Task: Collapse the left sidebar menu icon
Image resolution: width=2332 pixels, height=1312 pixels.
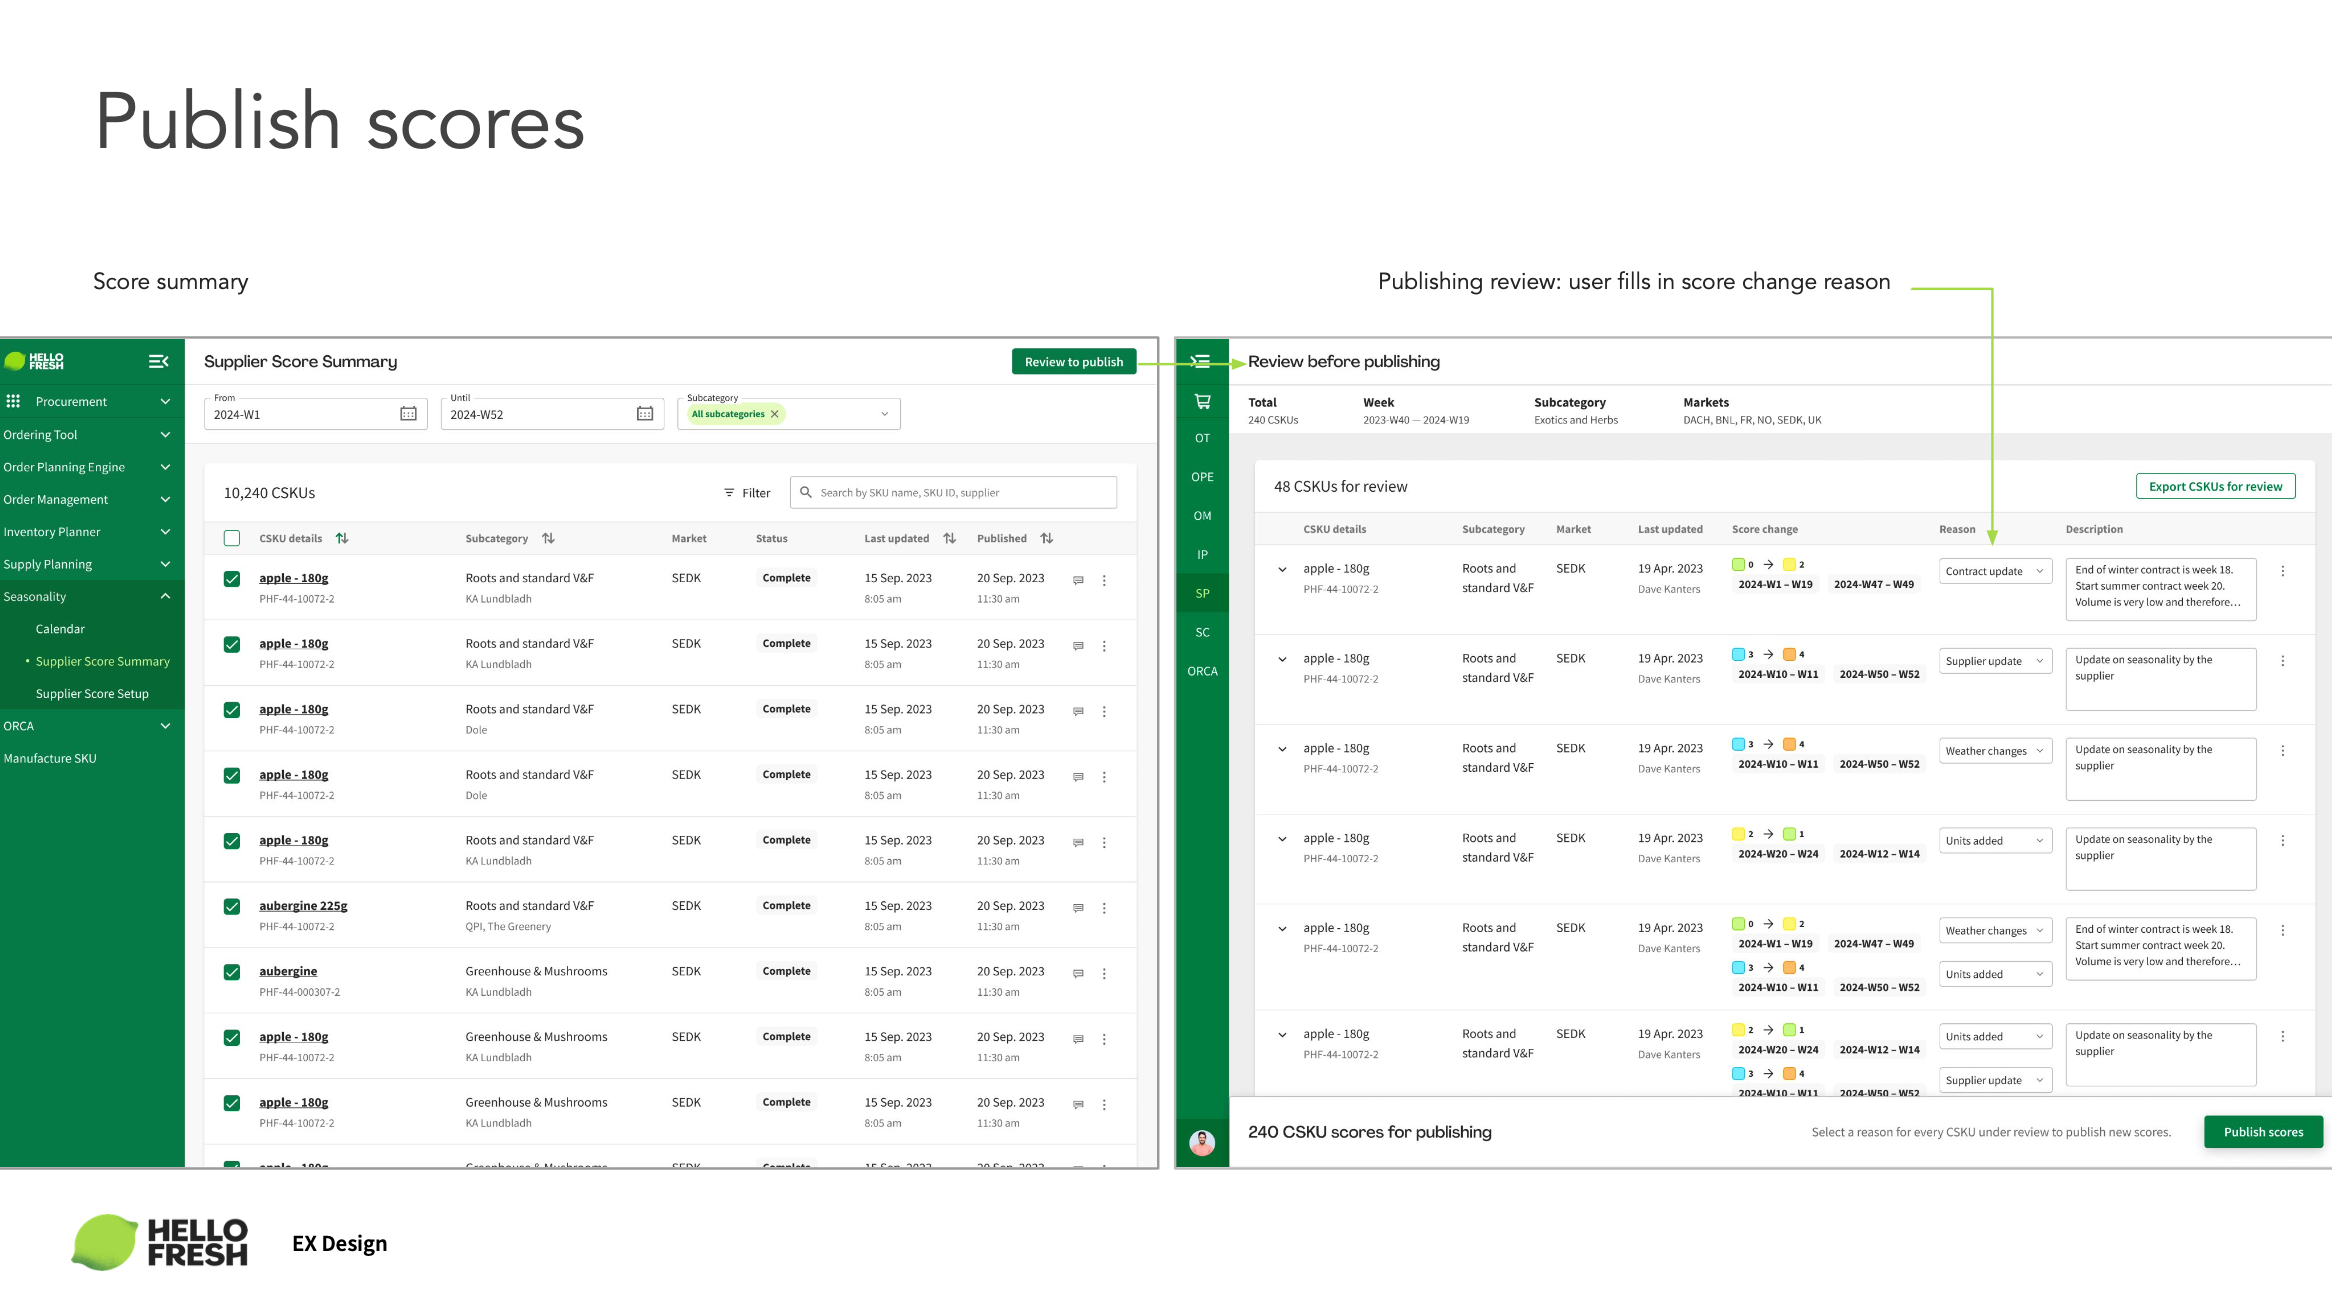Action: pyautogui.click(x=158, y=361)
